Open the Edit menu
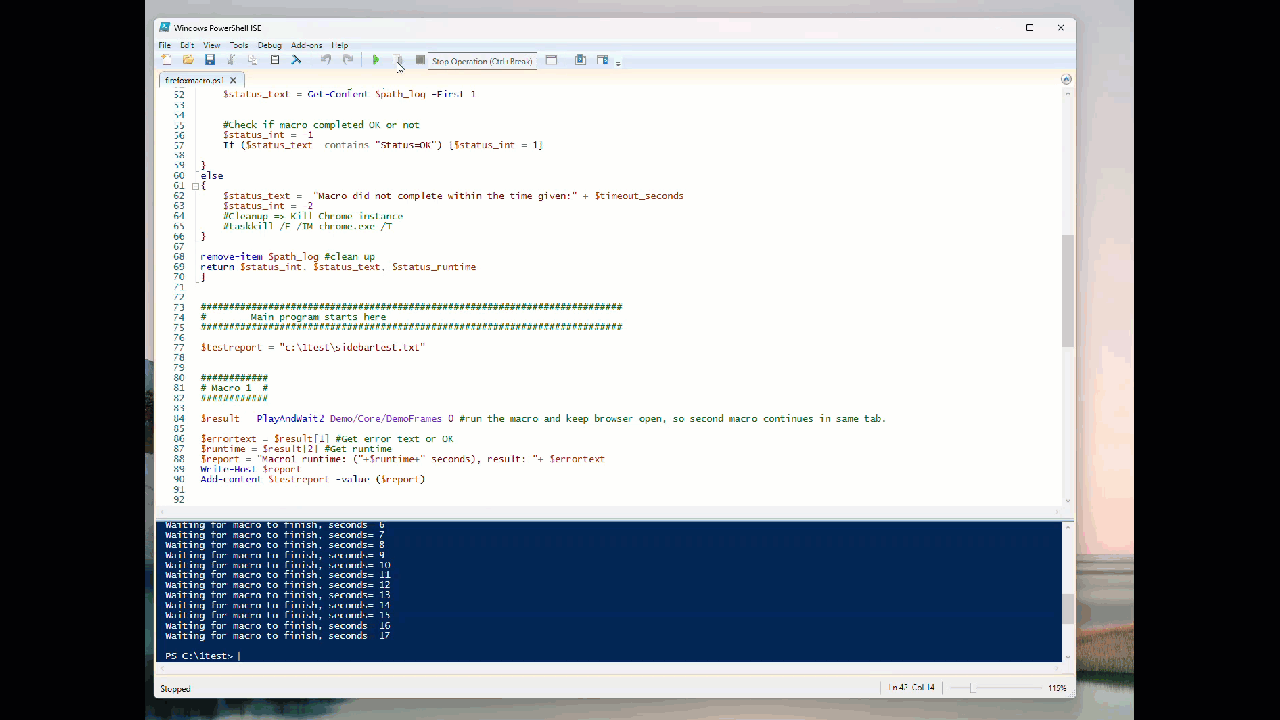The height and width of the screenshot is (720, 1280). pyautogui.click(x=187, y=45)
